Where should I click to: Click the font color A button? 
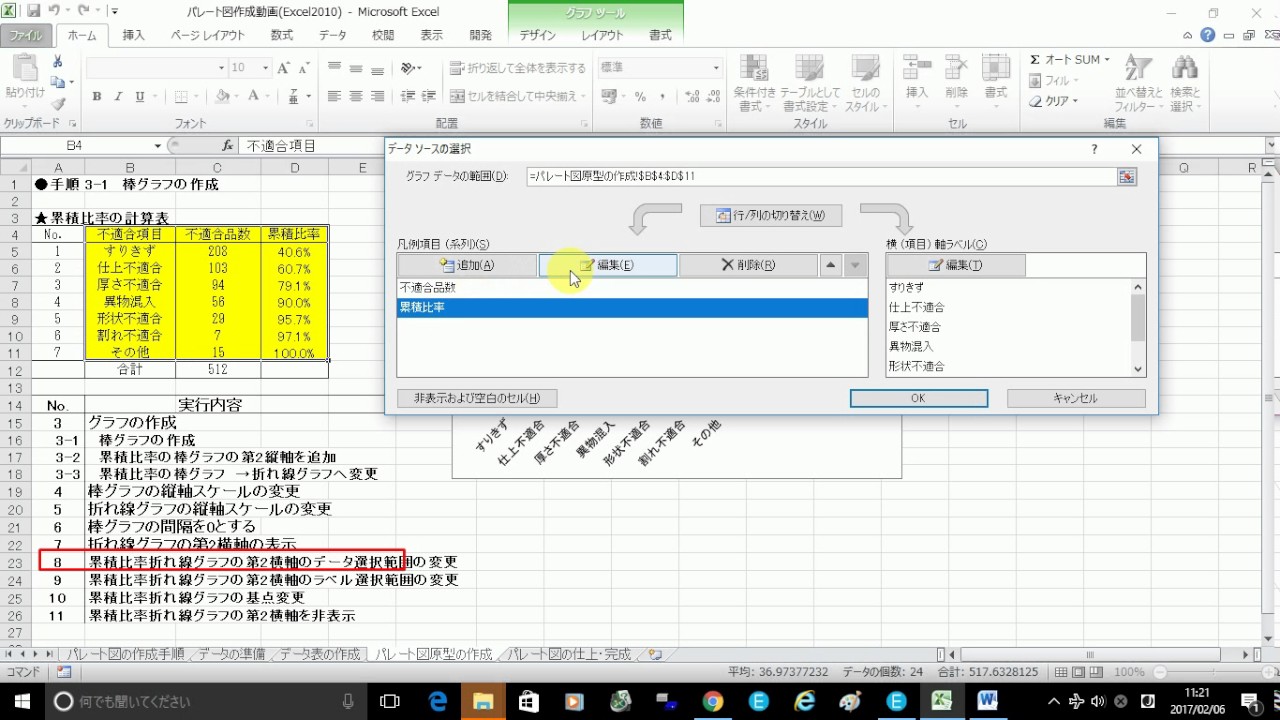coord(254,97)
